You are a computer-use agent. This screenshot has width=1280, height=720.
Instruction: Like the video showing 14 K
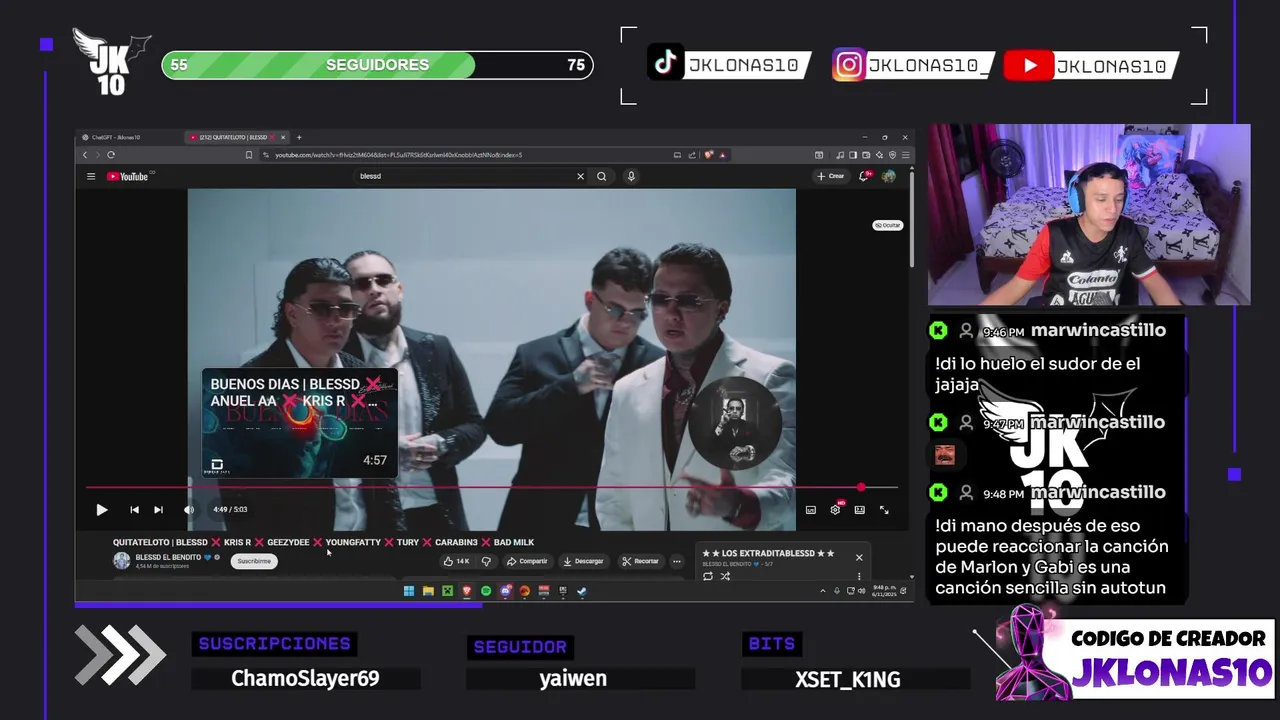[x=457, y=561]
